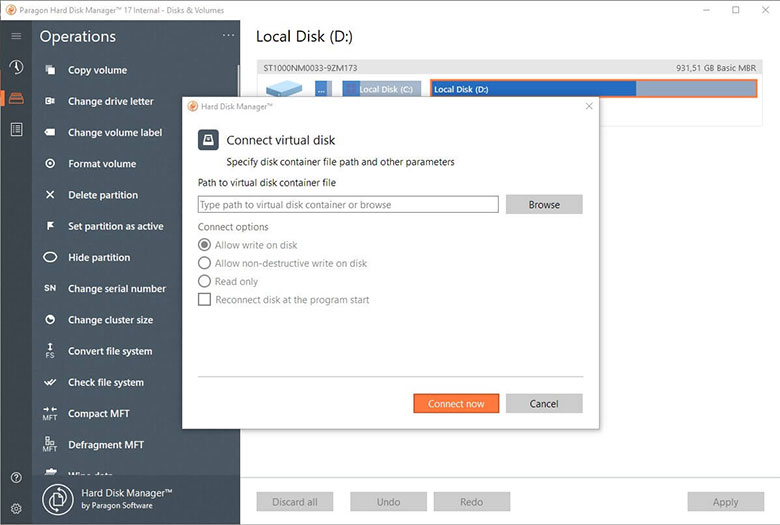Click the Compact MFT icon
The image size is (780, 525).
(50, 414)
